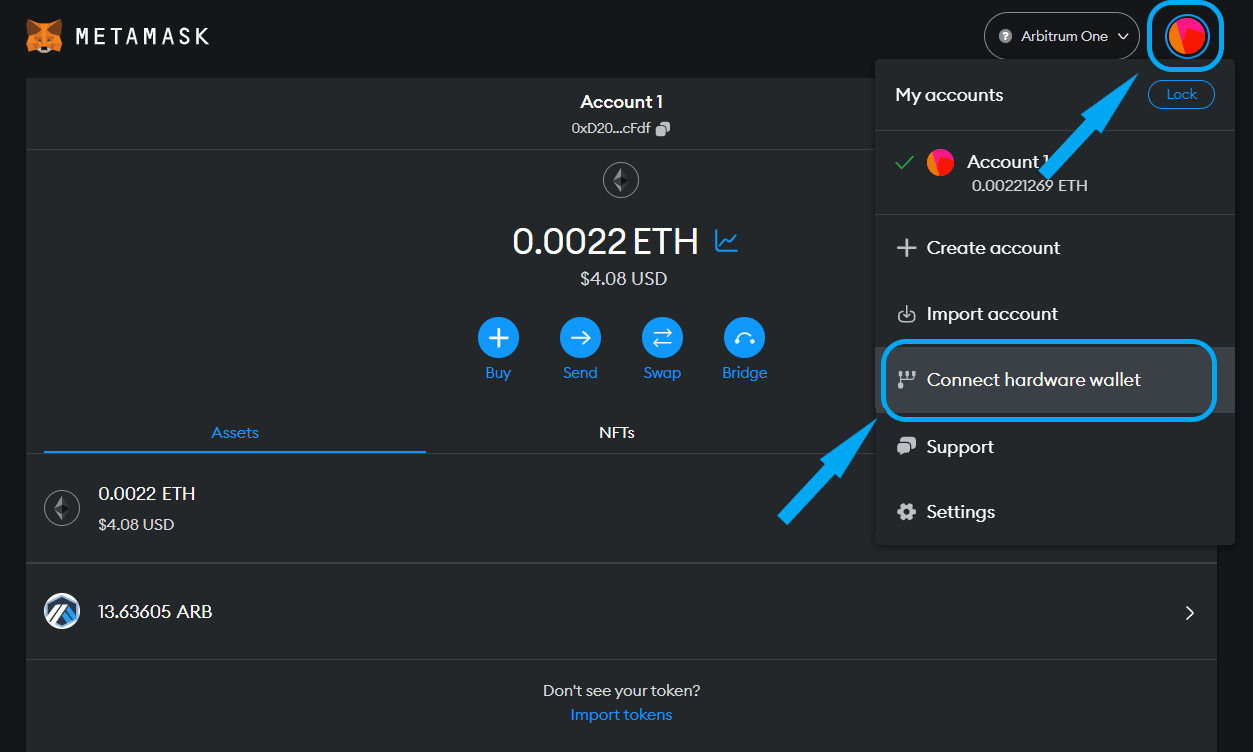1253x752 pixels.
Task: Click the ARB token icon
Action: [62, 611]
